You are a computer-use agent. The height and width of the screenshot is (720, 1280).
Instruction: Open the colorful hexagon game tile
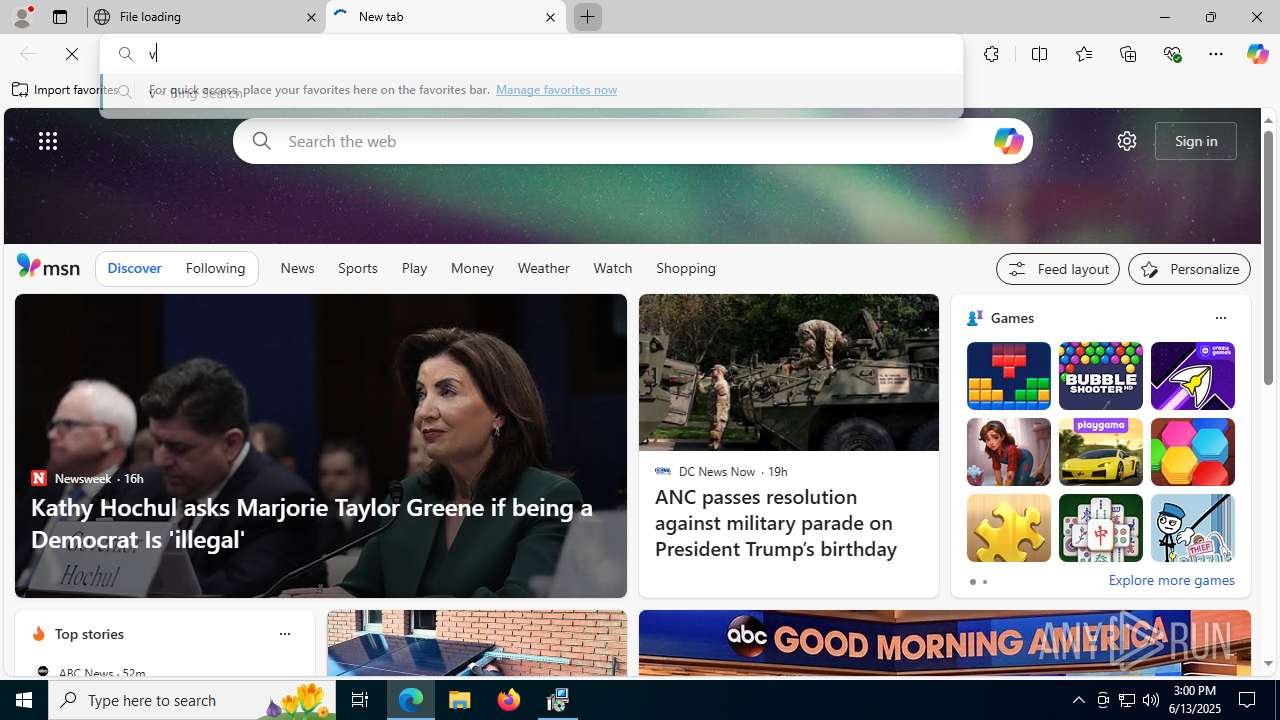(1192, 452)
